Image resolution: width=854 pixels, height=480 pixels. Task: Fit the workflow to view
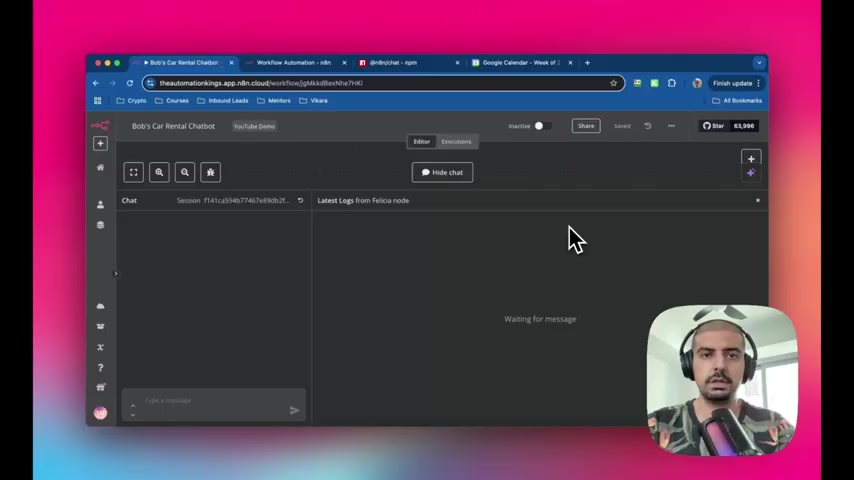(x=133, y=172)
